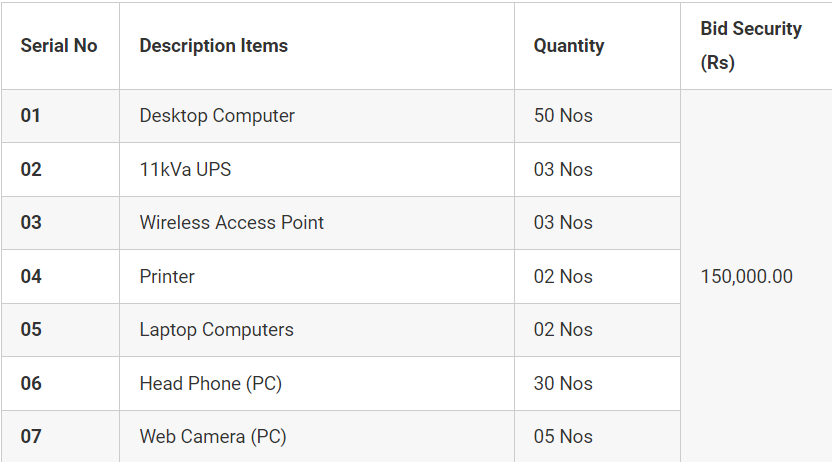Click the 50 Nos quantity cell

pyautogui.click(x=563, y=116)
